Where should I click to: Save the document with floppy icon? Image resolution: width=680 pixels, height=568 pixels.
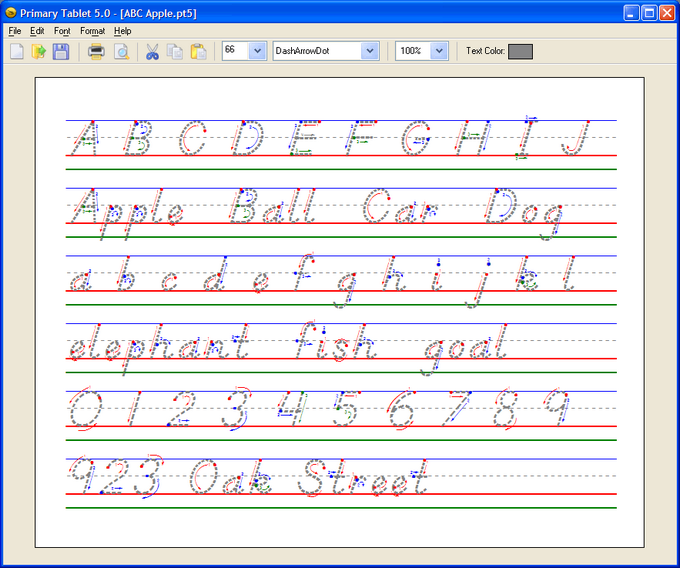(61, 51)
